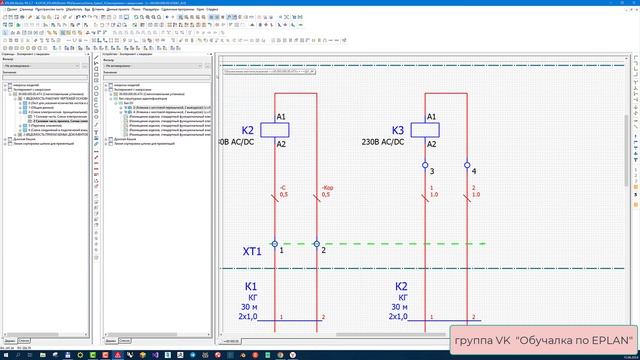Open the Обработать menu
The height and width of the screenshot is (360, 640).
coord(74,9)
